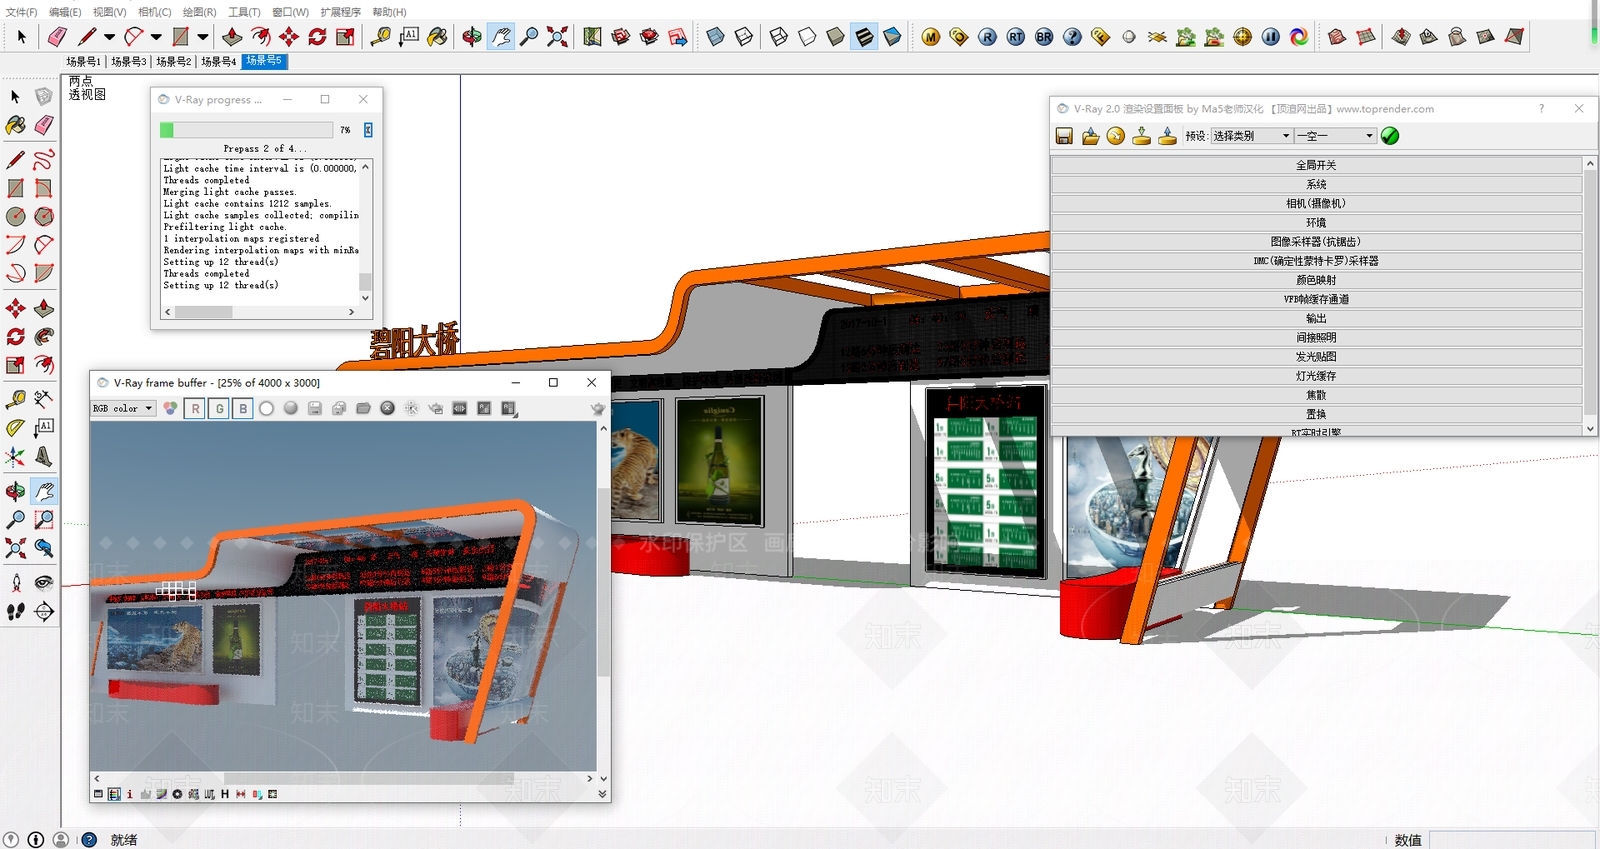
Task: Switch to scene tab 场景号1
Action: [83, 62]
